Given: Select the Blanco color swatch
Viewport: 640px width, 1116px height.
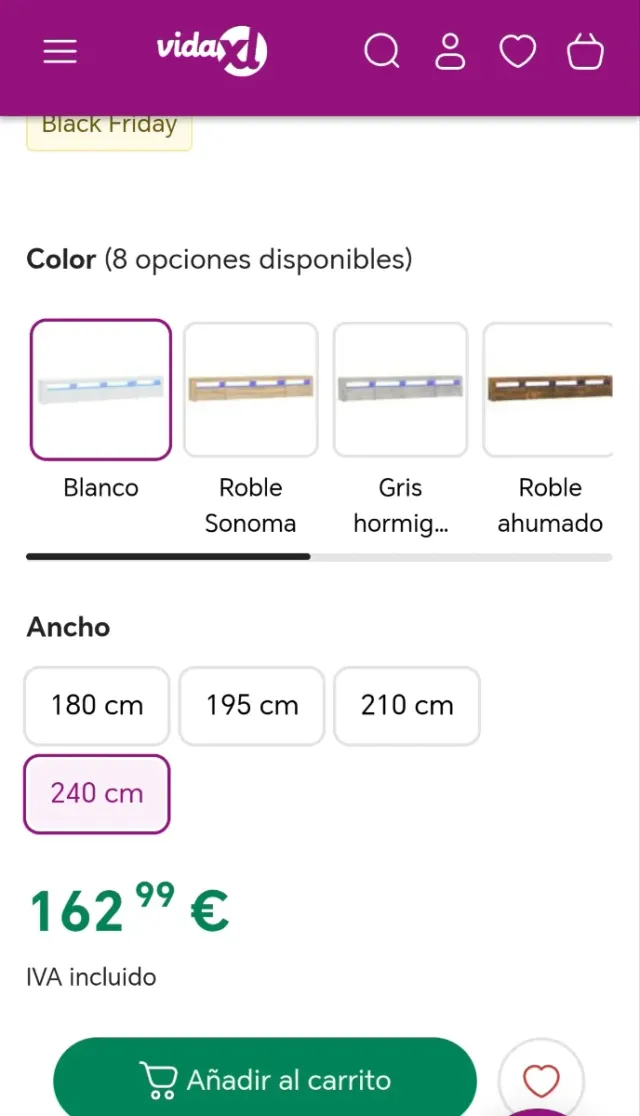Looking at the screenshot, I should coord(100,388).
